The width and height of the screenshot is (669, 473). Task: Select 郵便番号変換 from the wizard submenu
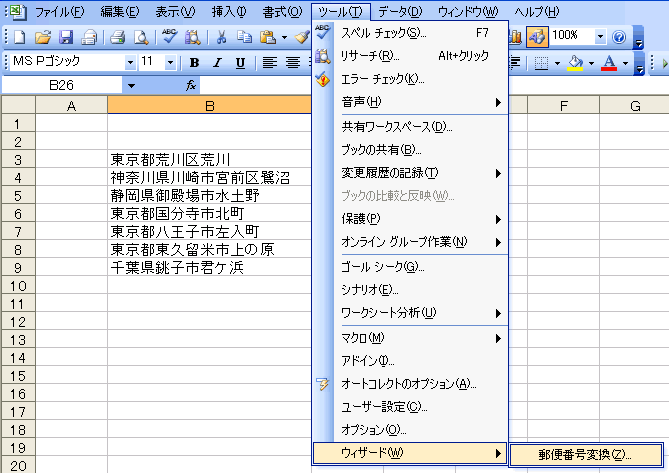(x=584, y=454)
